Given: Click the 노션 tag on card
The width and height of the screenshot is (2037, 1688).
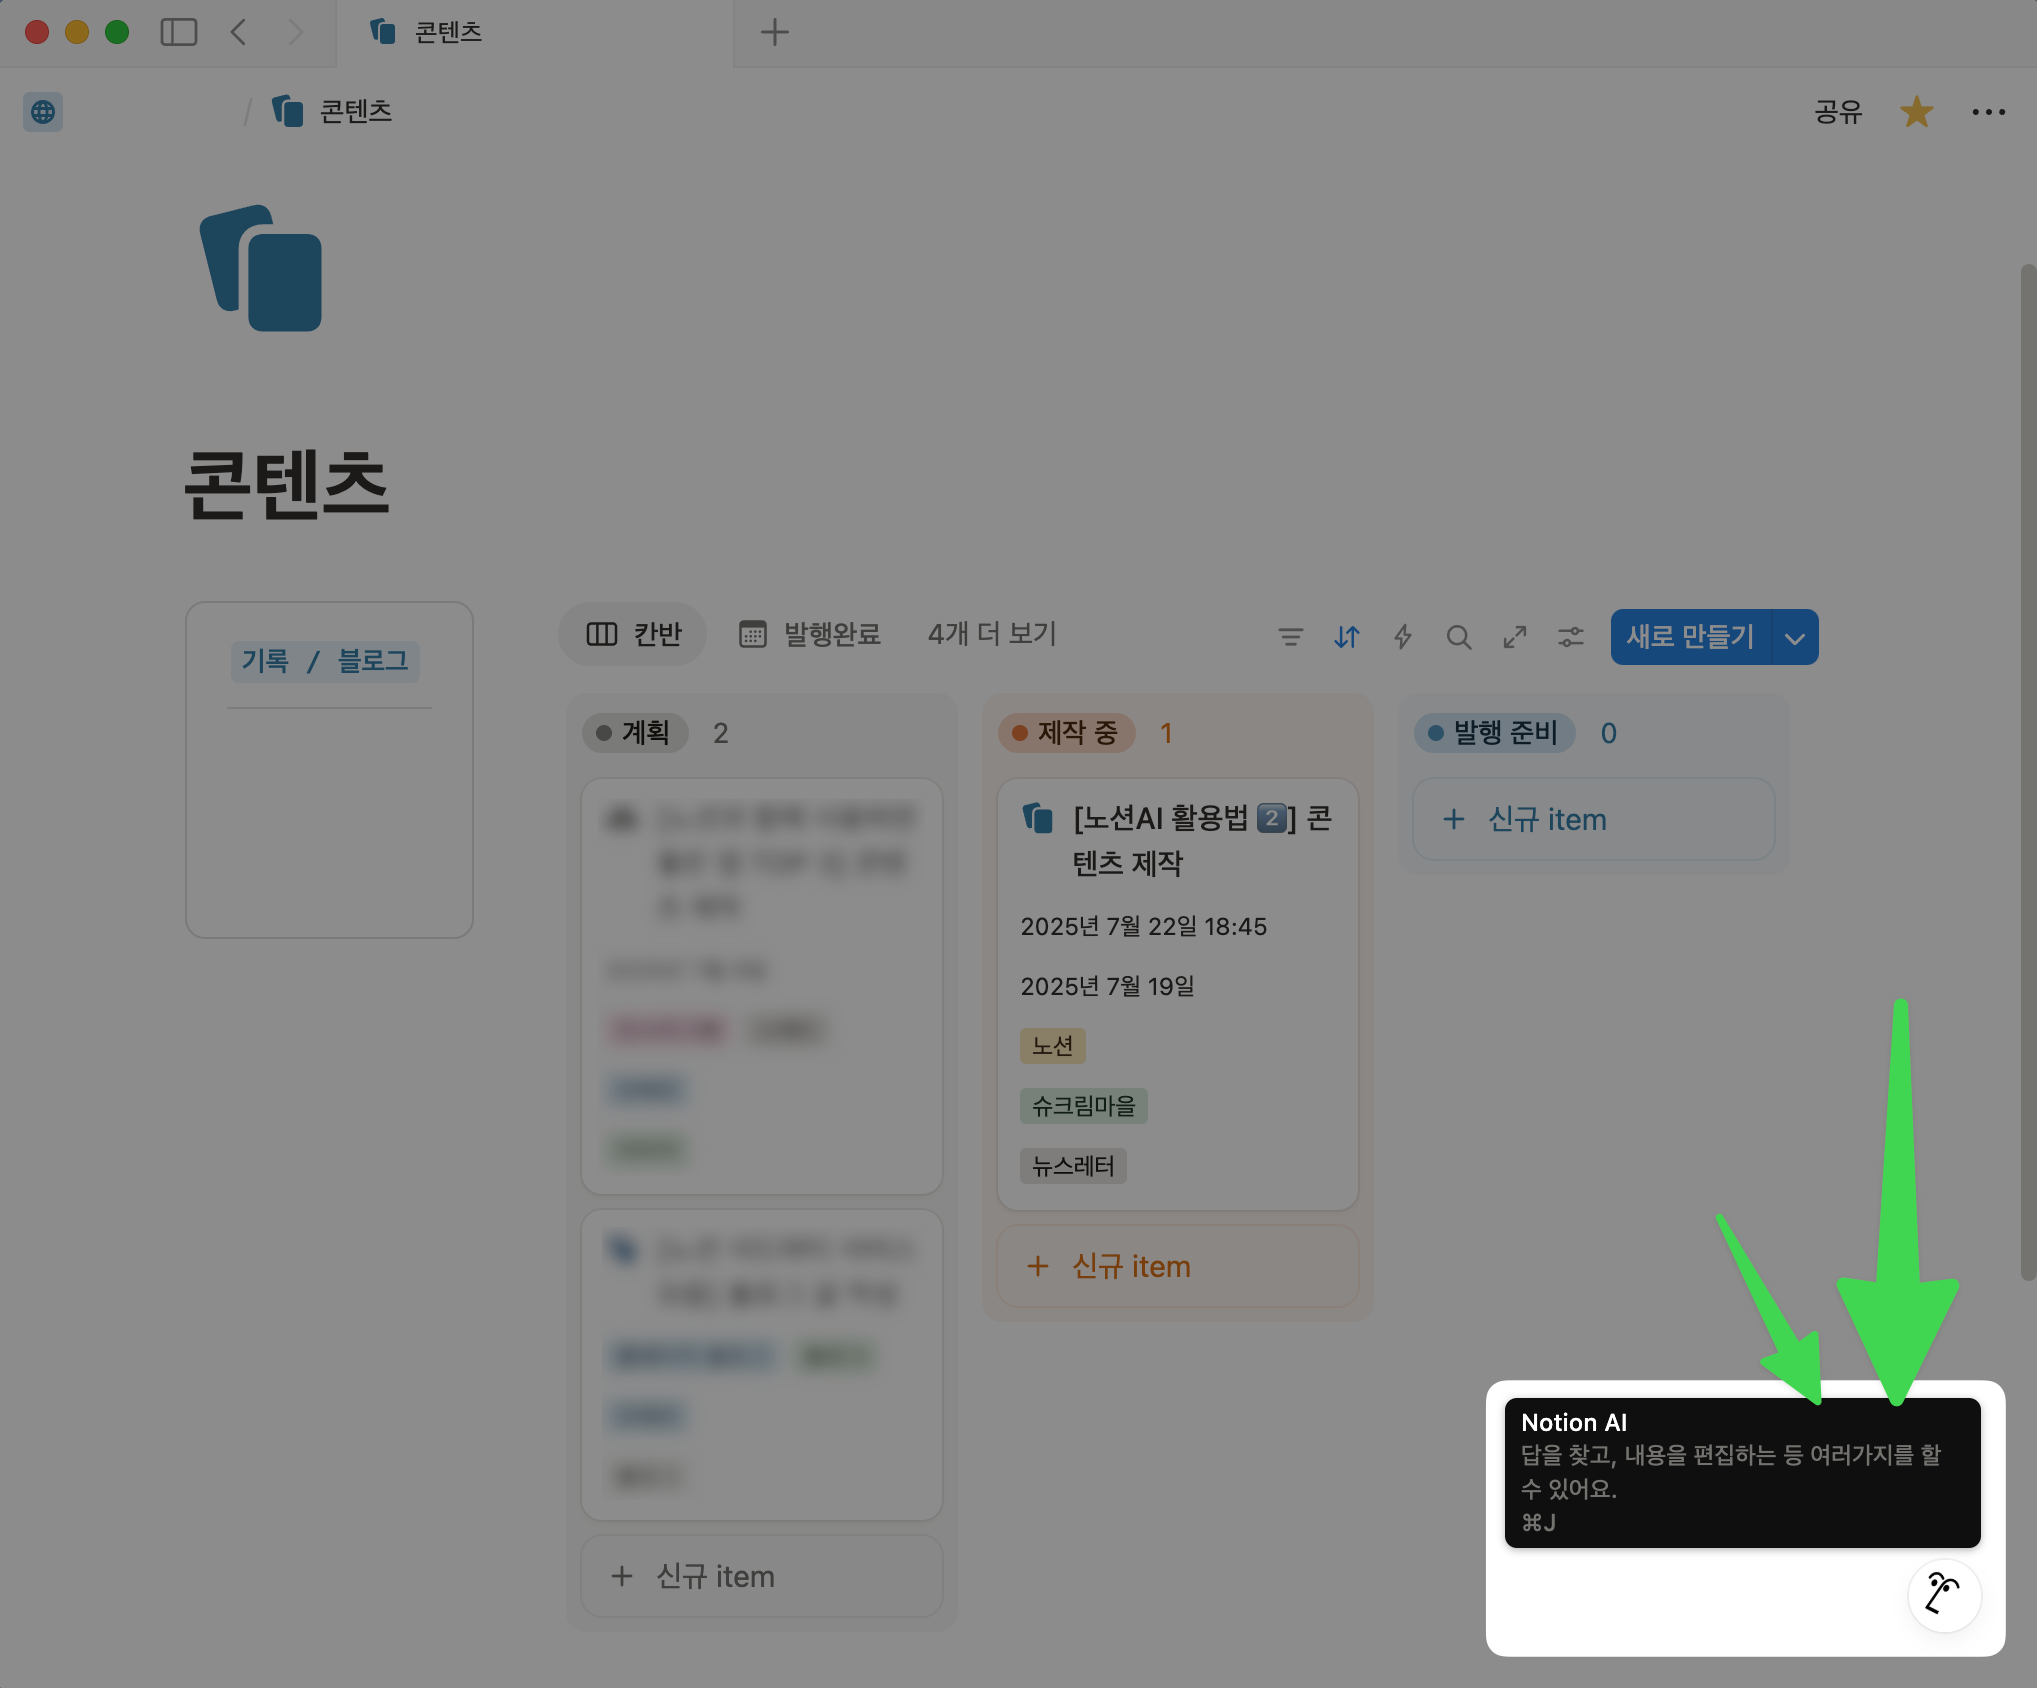Looking at the screenshot, I should click(1052, 1046).
